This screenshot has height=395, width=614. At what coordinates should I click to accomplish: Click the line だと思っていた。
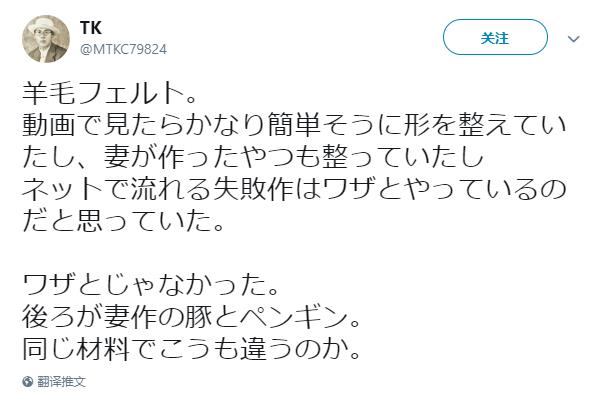click(124, 221)
